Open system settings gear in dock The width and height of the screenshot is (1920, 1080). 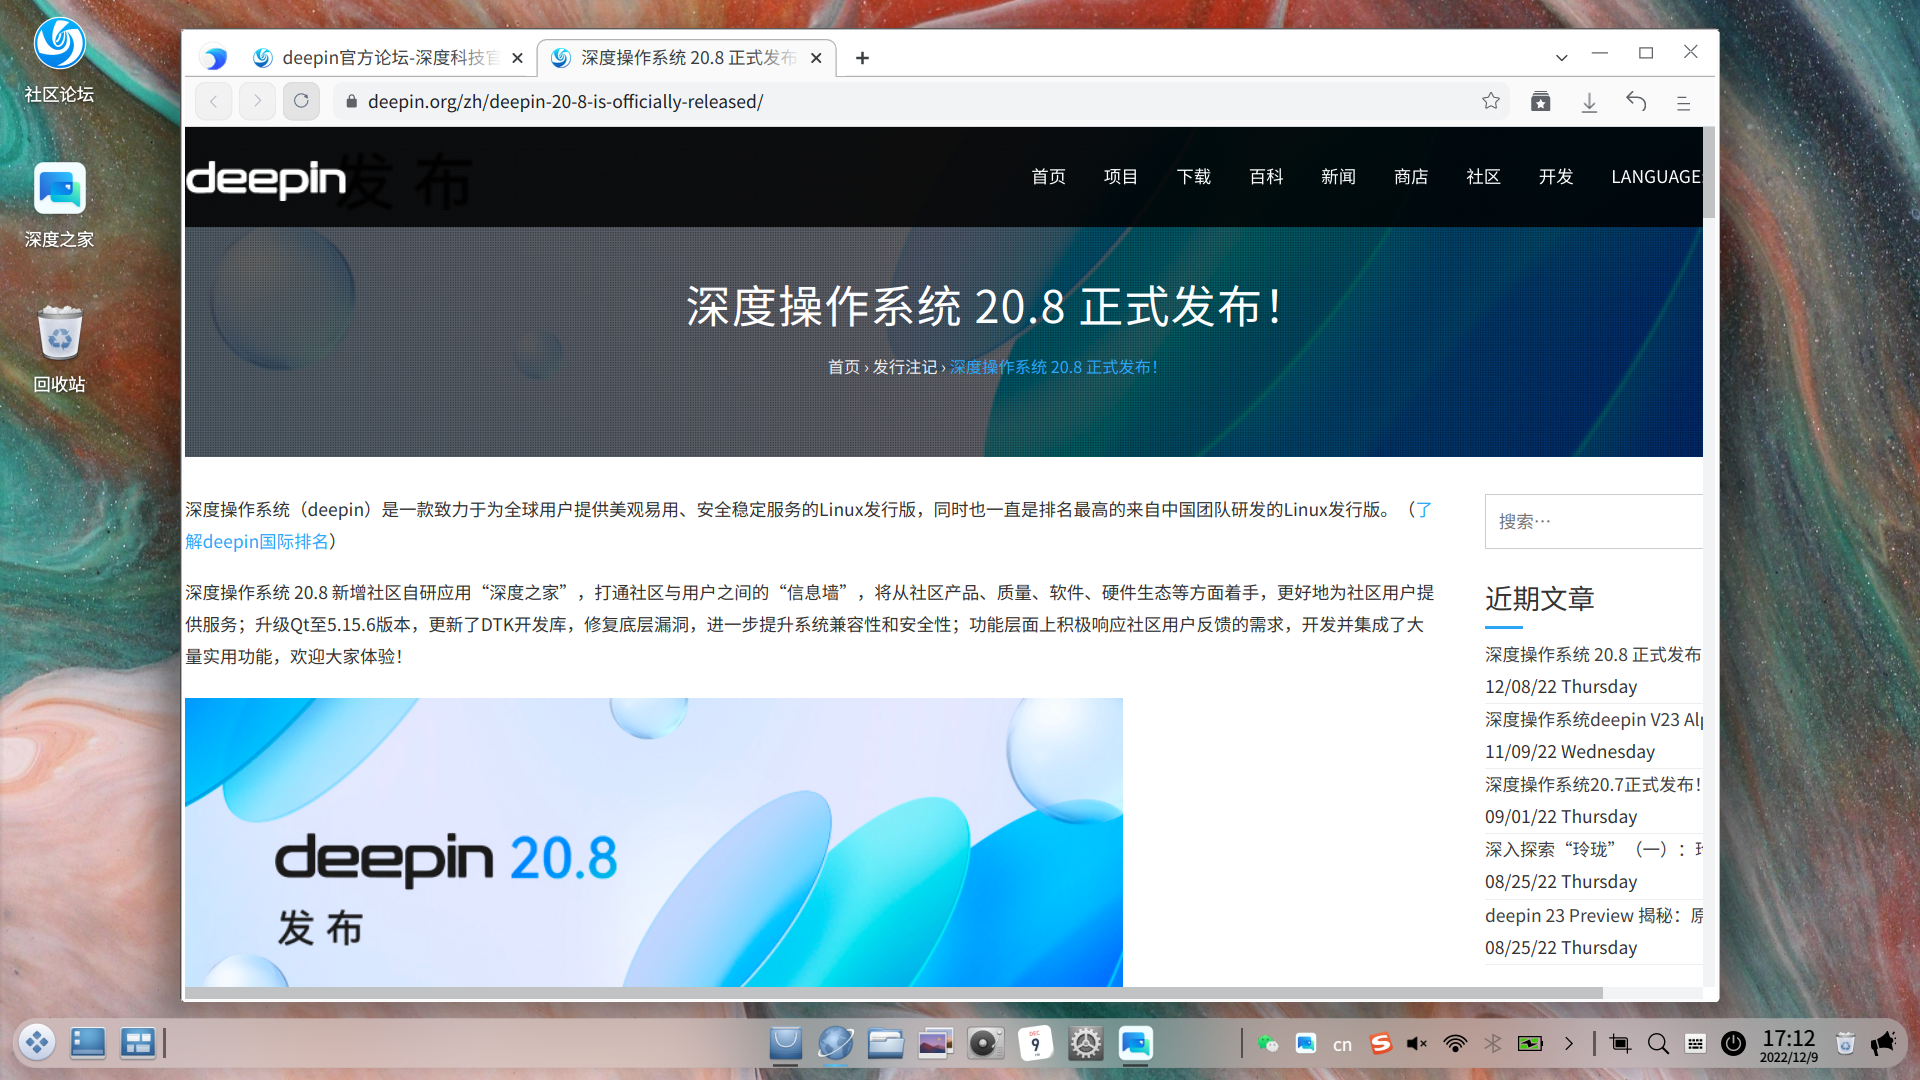pyautogui.click(x=1085, y=1043)
